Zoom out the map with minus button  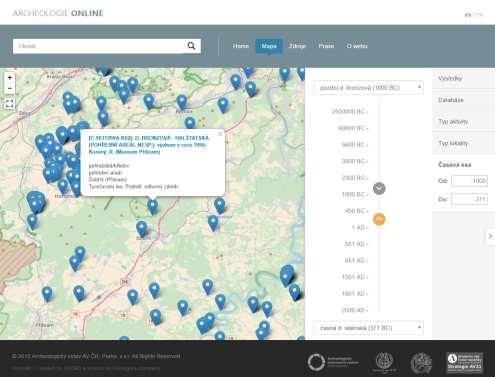pyautogui.click(x=10, y=88)
